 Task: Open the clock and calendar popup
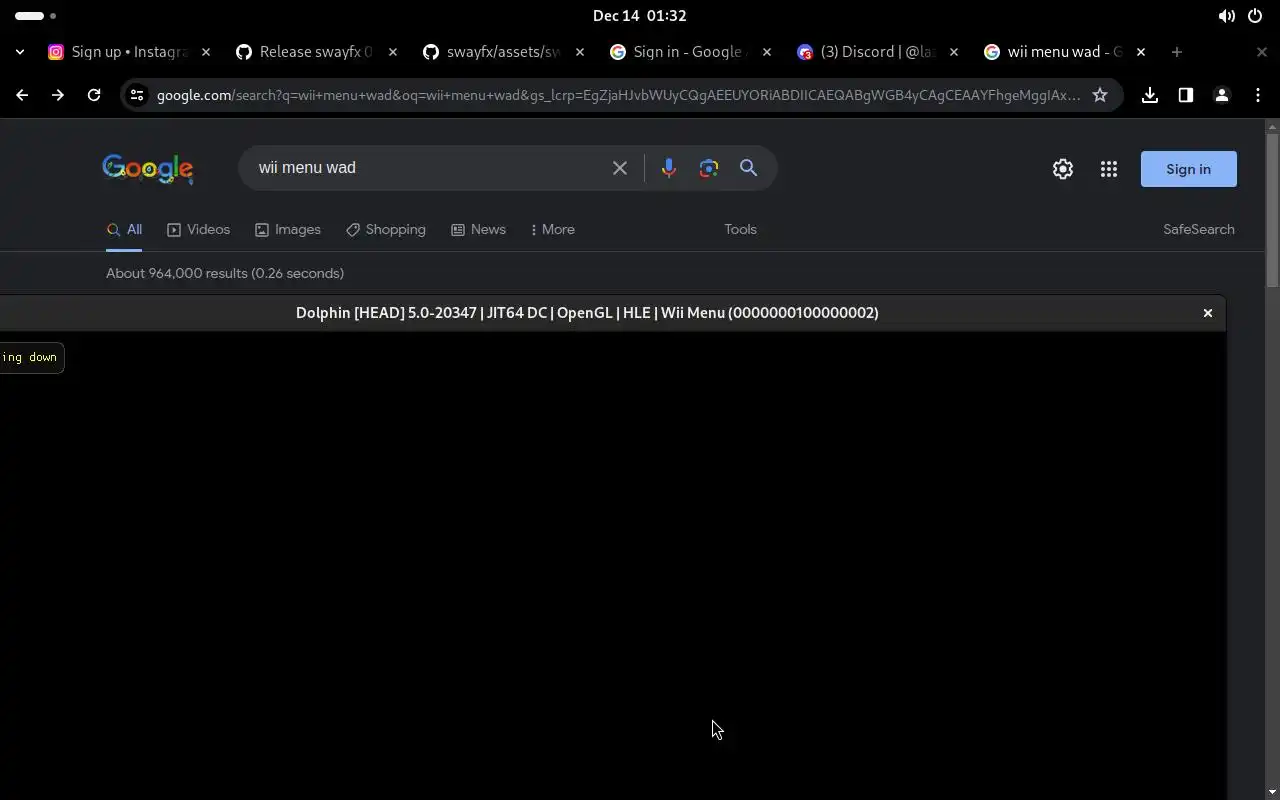640,16
